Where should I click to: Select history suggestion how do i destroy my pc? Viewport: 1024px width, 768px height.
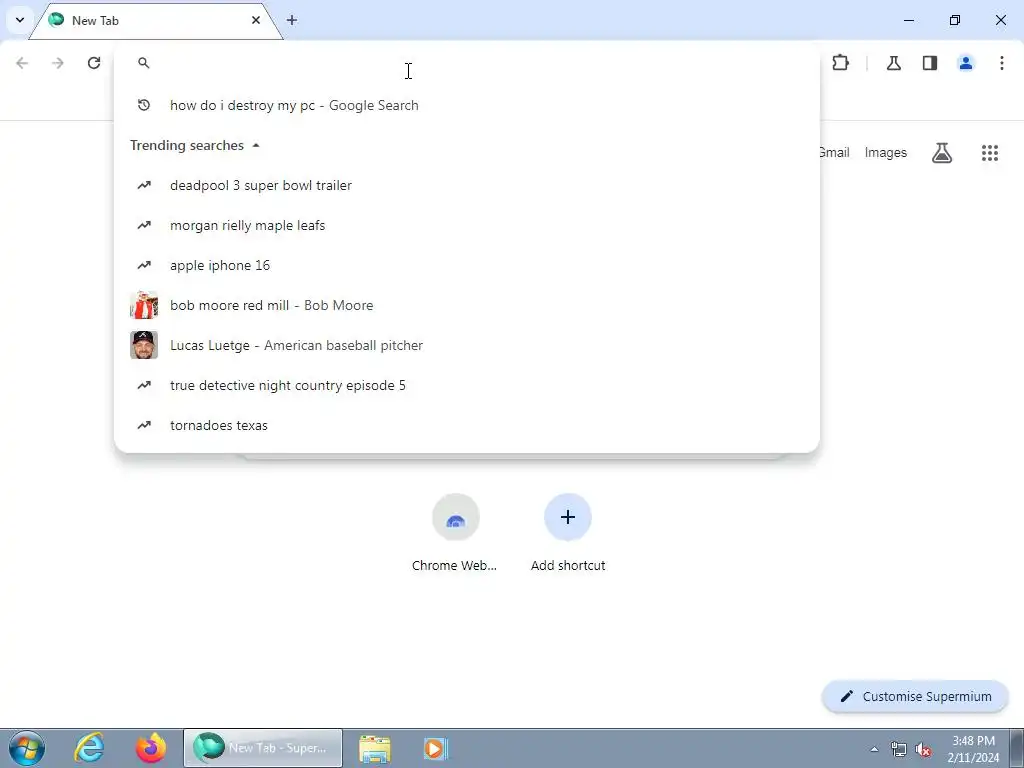(x=466, y=105)
